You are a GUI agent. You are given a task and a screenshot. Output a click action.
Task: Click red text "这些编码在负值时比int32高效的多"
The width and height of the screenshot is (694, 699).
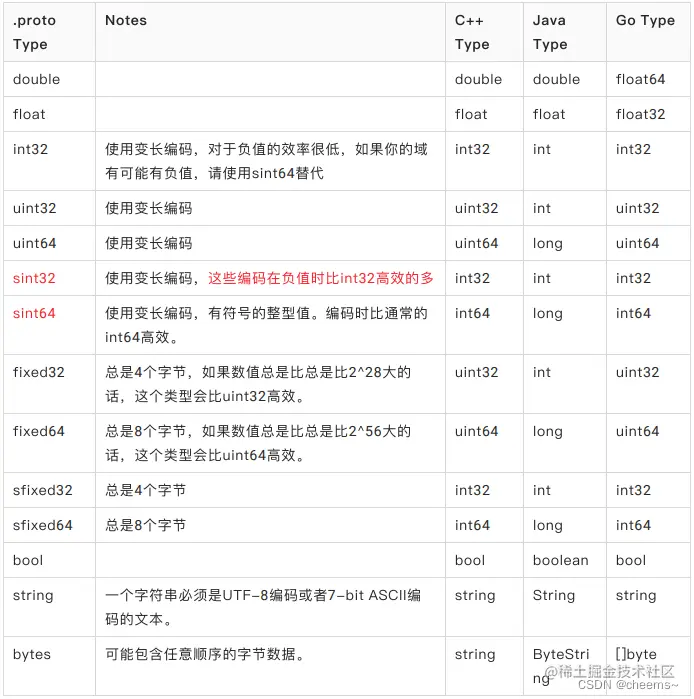click(x=320, y=278)
